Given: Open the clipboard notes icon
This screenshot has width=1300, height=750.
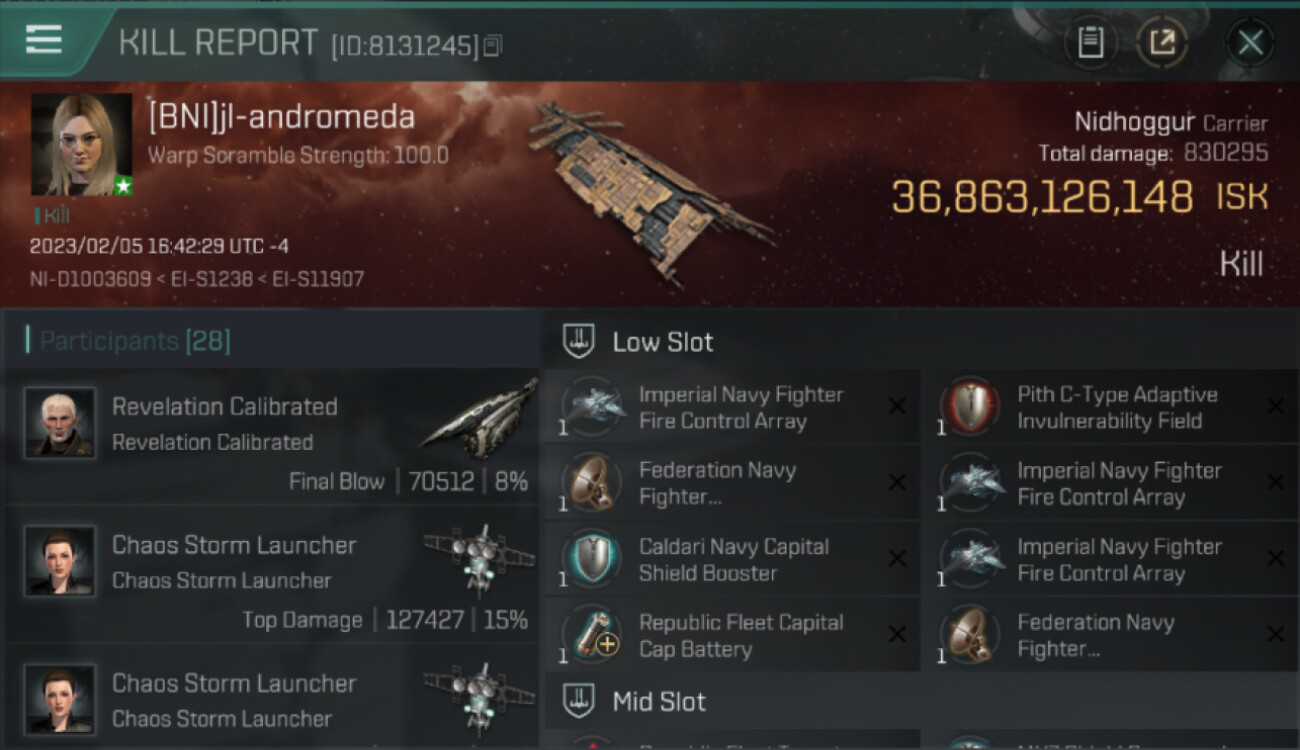Looking at the screenshot, I should [x=1090, y=42].
